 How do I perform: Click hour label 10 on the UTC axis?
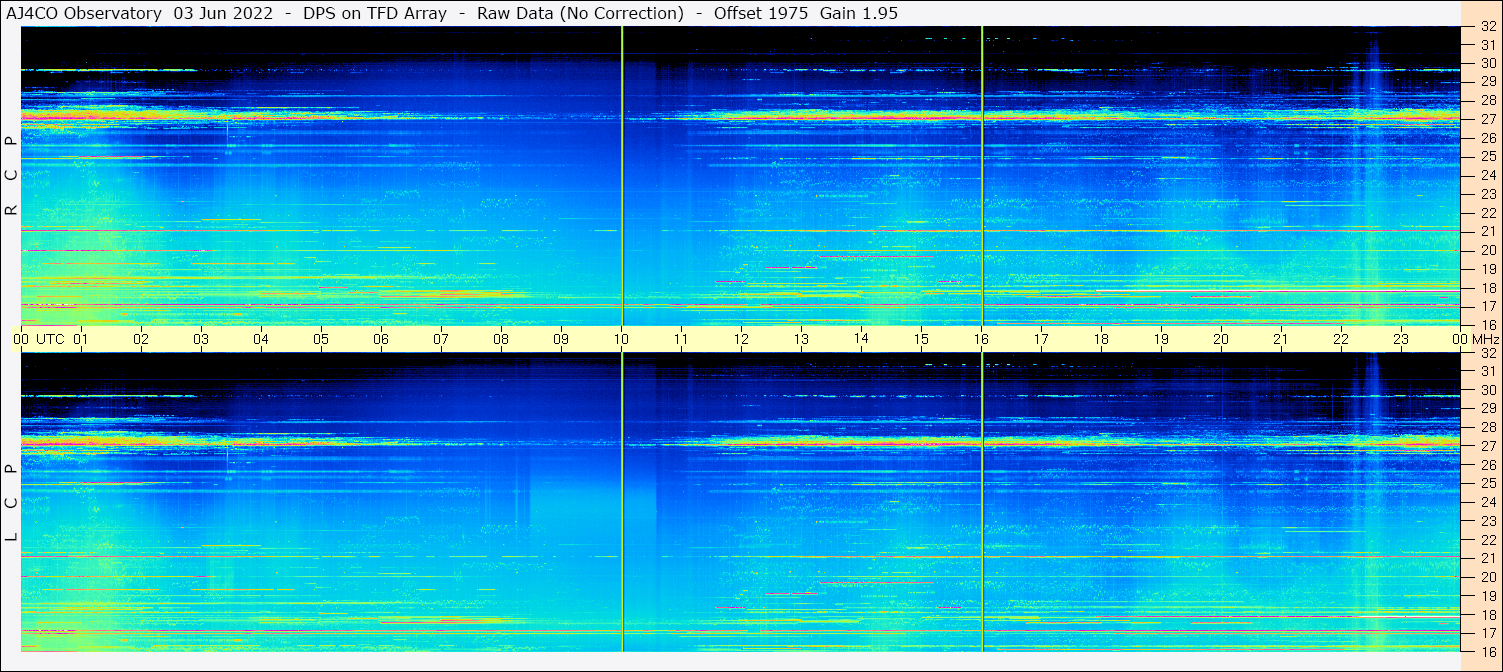click(x=621, y=339)
